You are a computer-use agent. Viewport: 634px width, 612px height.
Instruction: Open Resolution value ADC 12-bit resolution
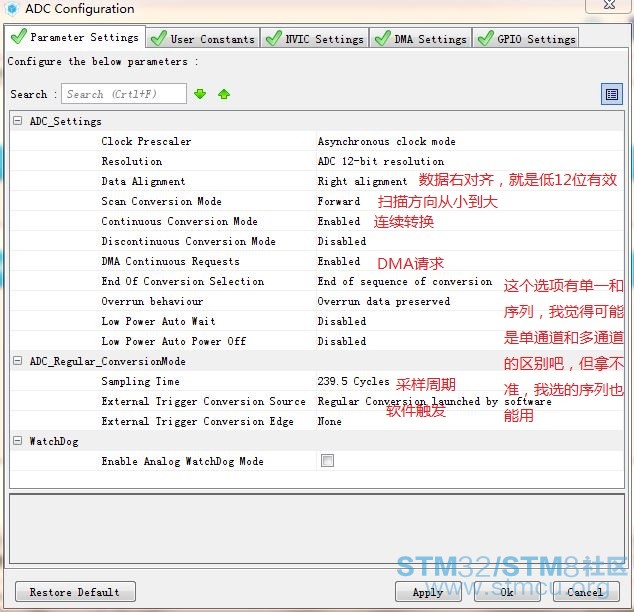click(381, 161)
